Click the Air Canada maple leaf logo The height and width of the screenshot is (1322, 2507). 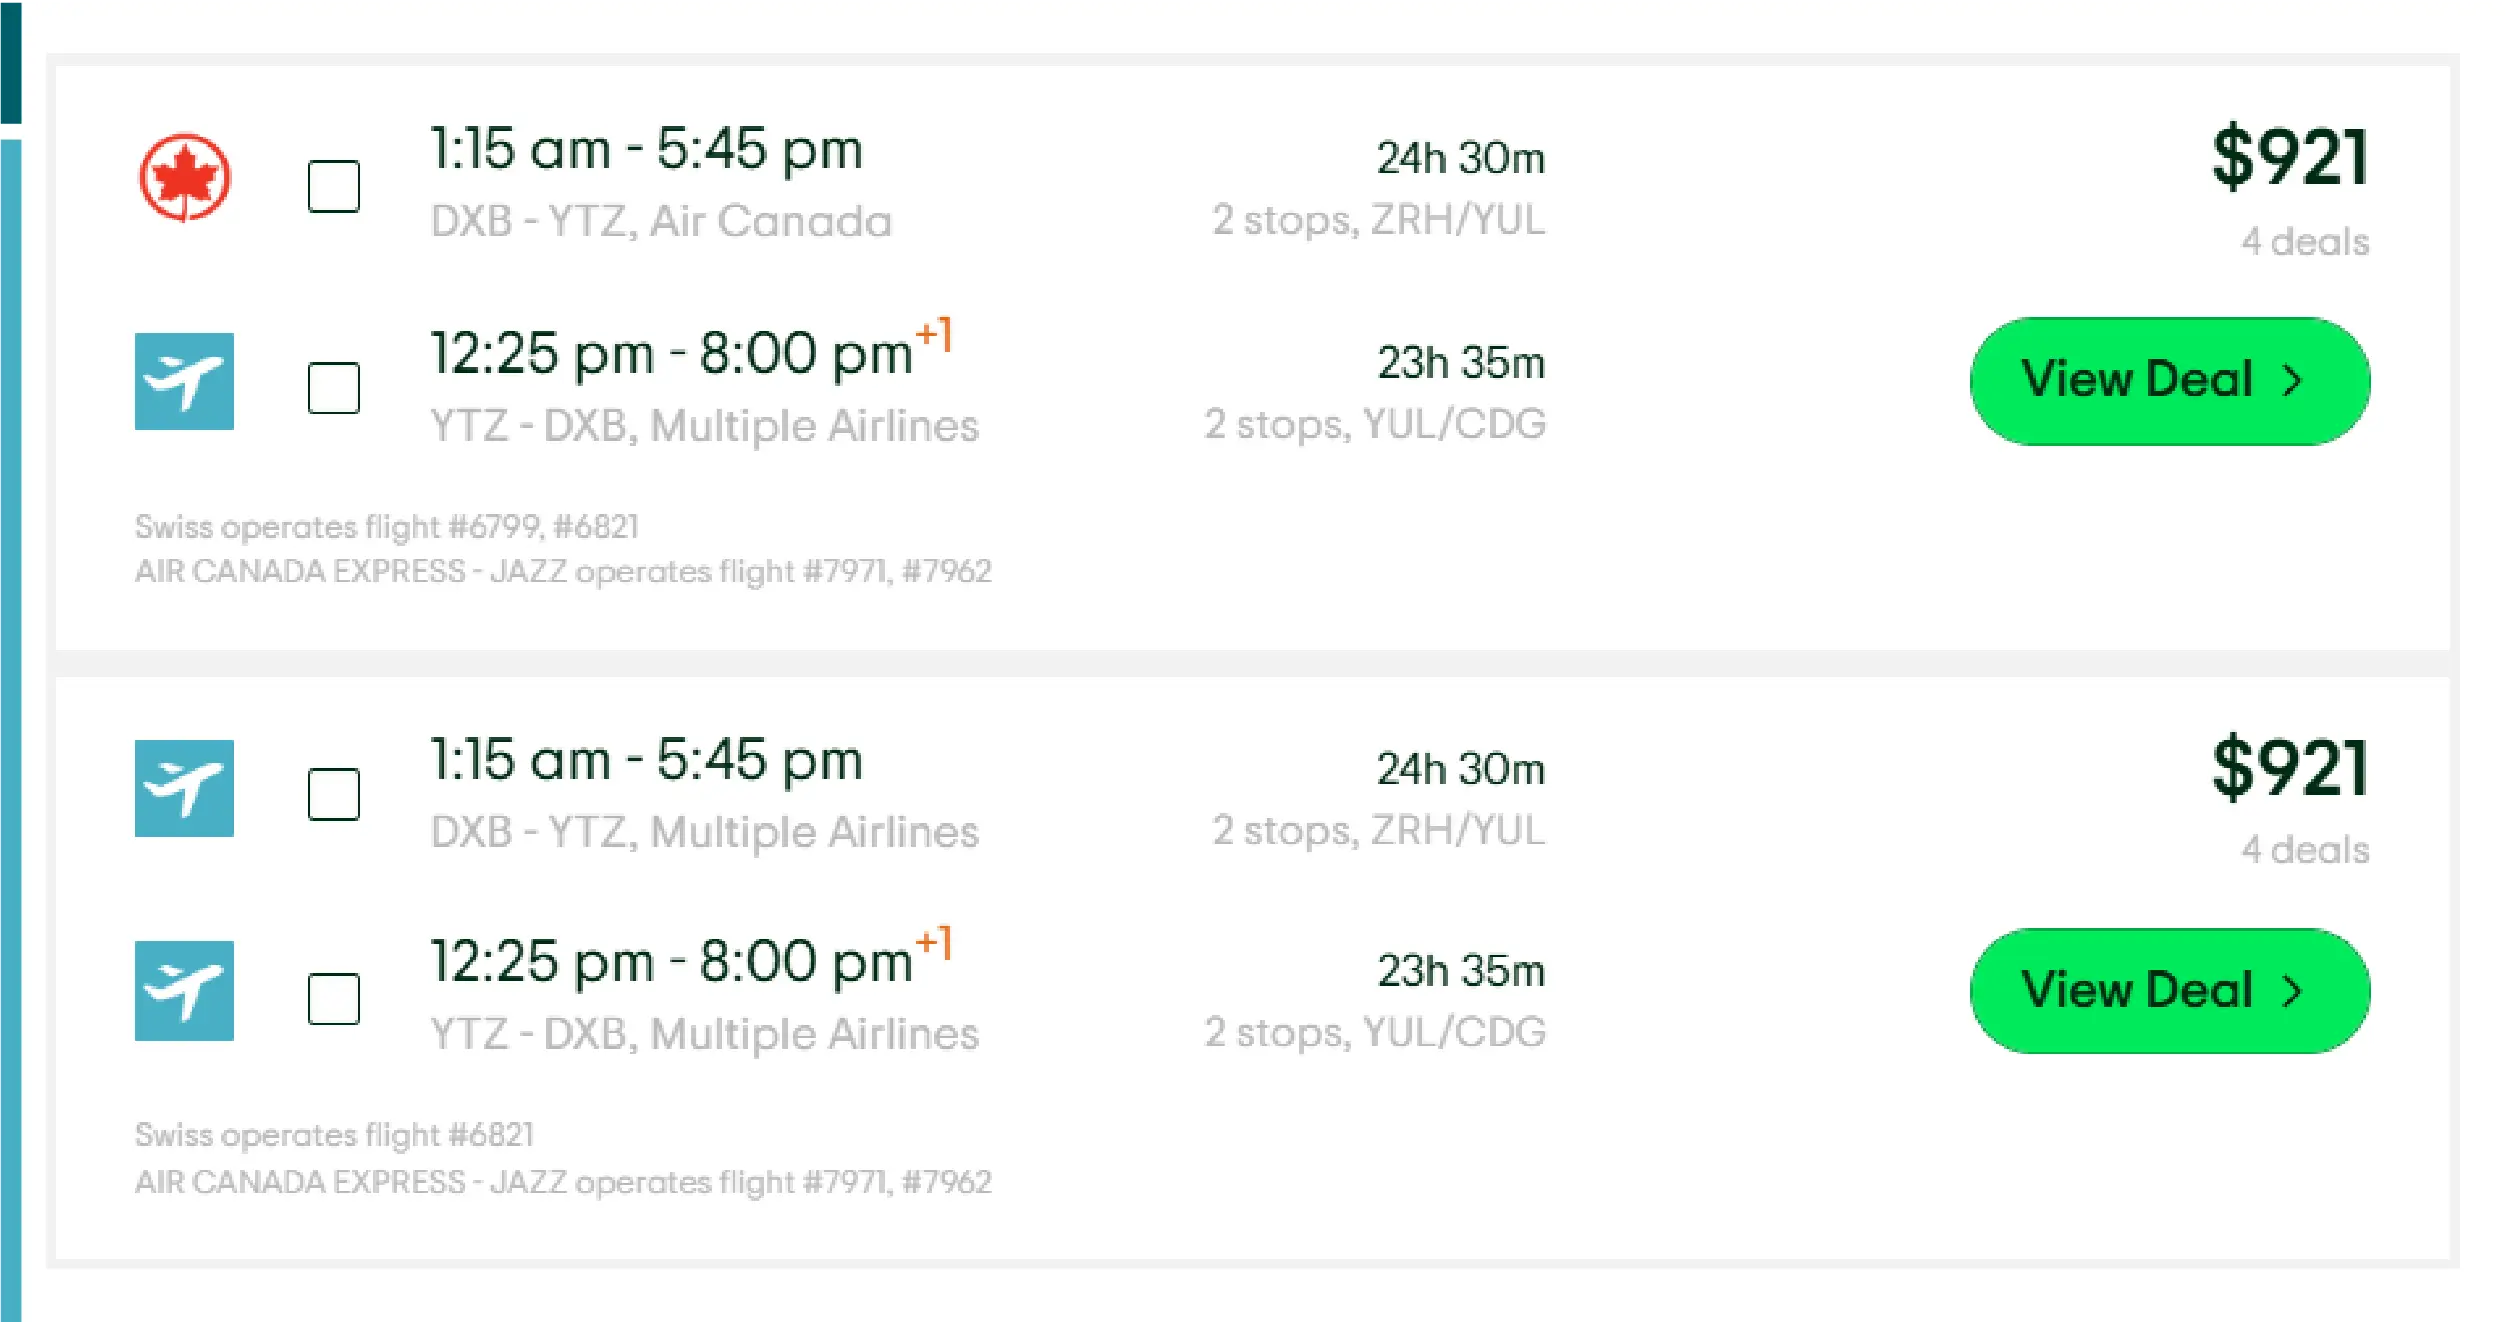185,177
